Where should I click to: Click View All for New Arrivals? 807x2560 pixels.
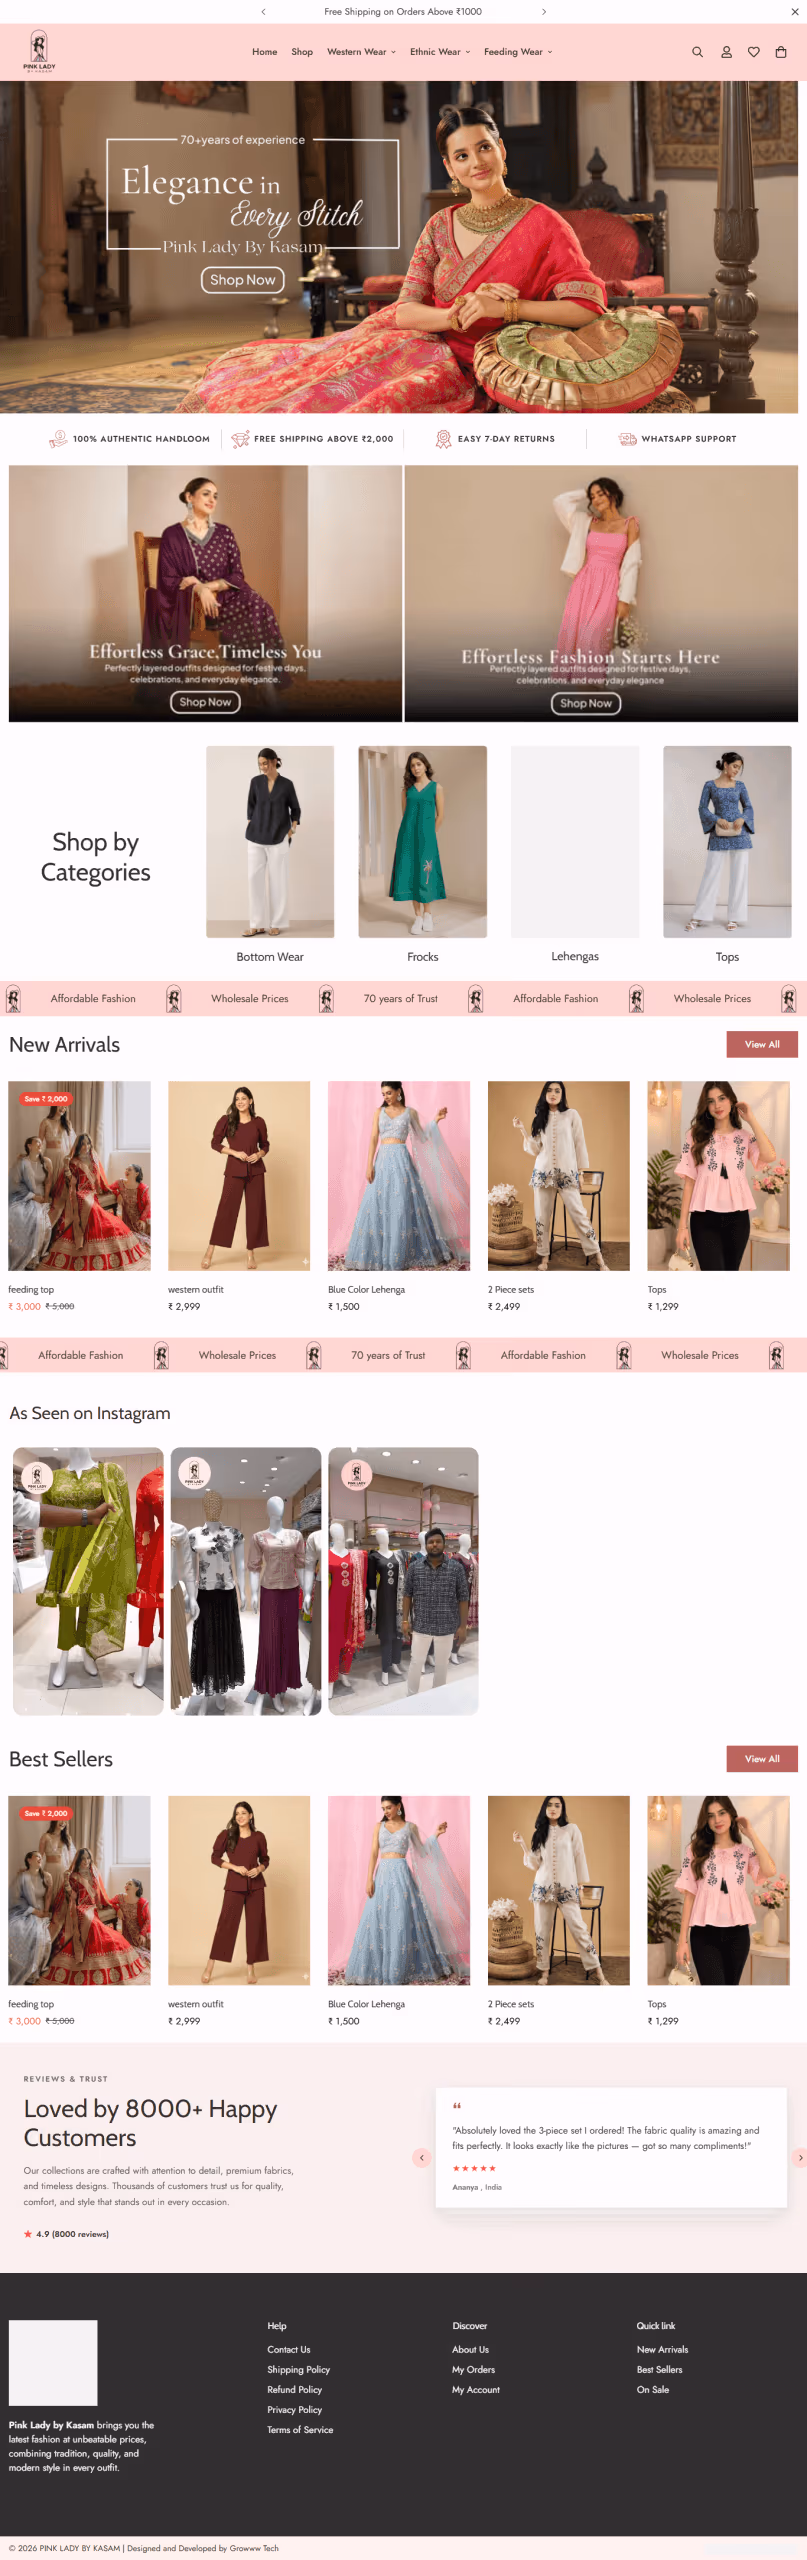762,1044
